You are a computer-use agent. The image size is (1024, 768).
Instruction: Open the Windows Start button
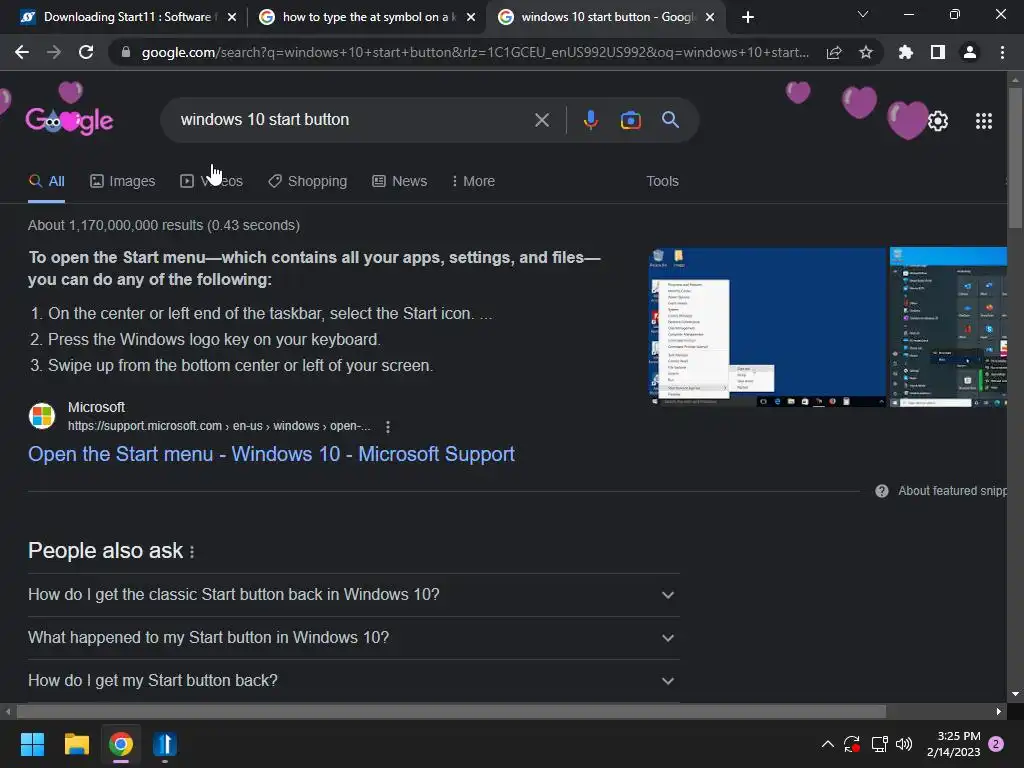coord(32,744)
